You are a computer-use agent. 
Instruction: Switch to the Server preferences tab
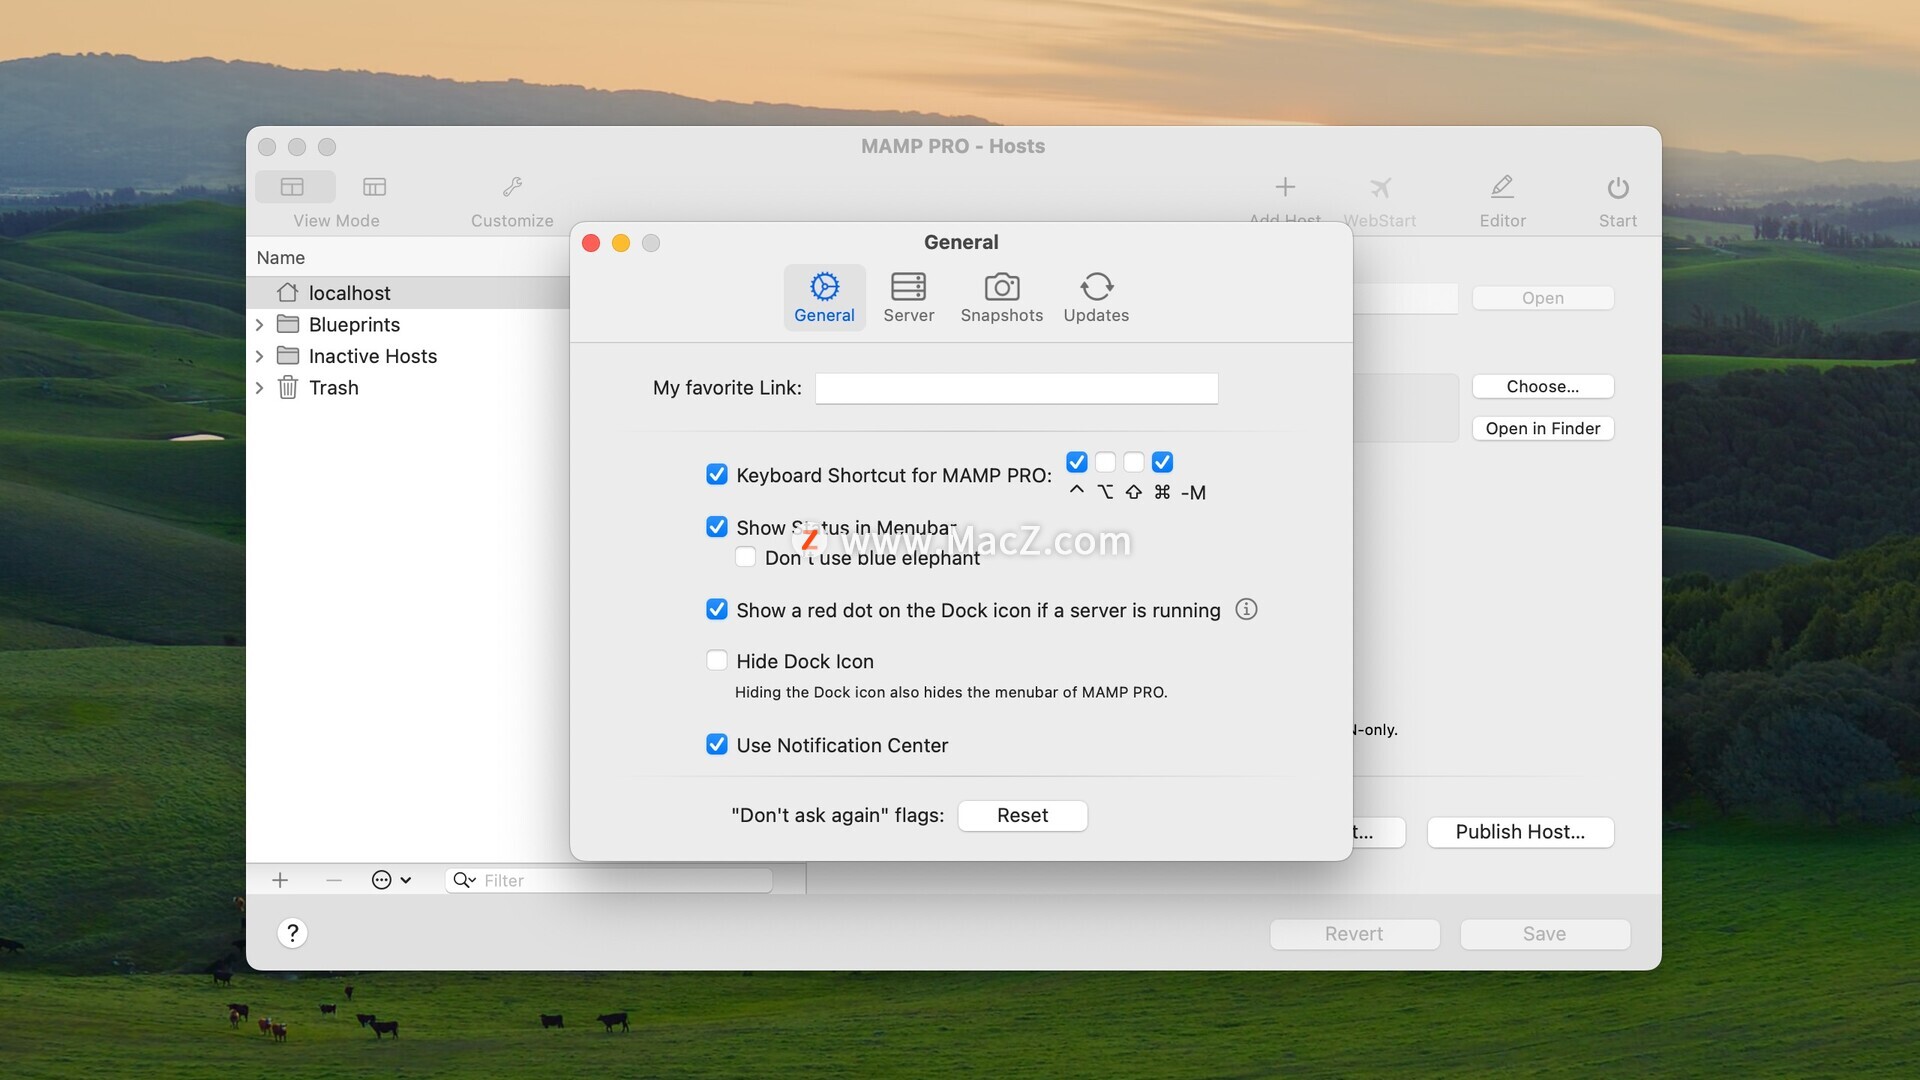[x=908, y=297]
